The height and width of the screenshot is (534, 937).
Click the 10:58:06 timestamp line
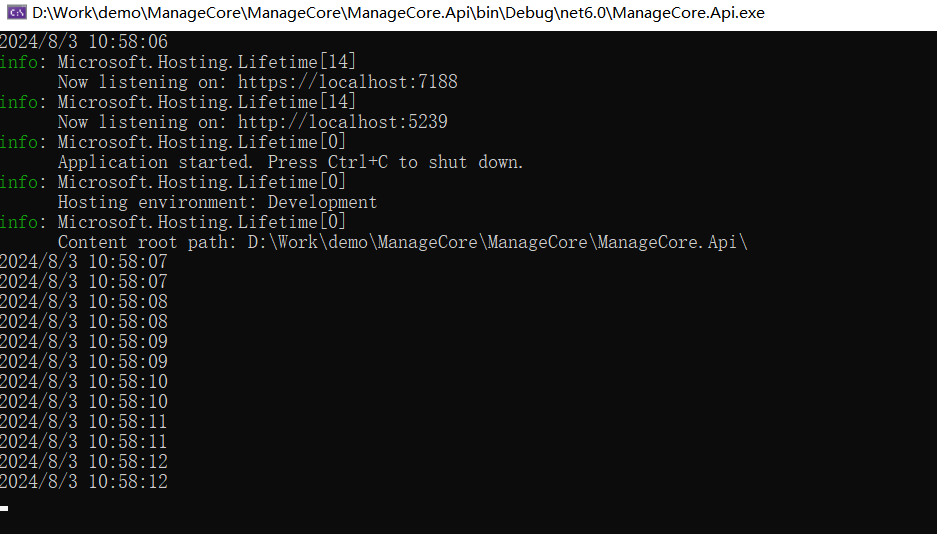84,42
